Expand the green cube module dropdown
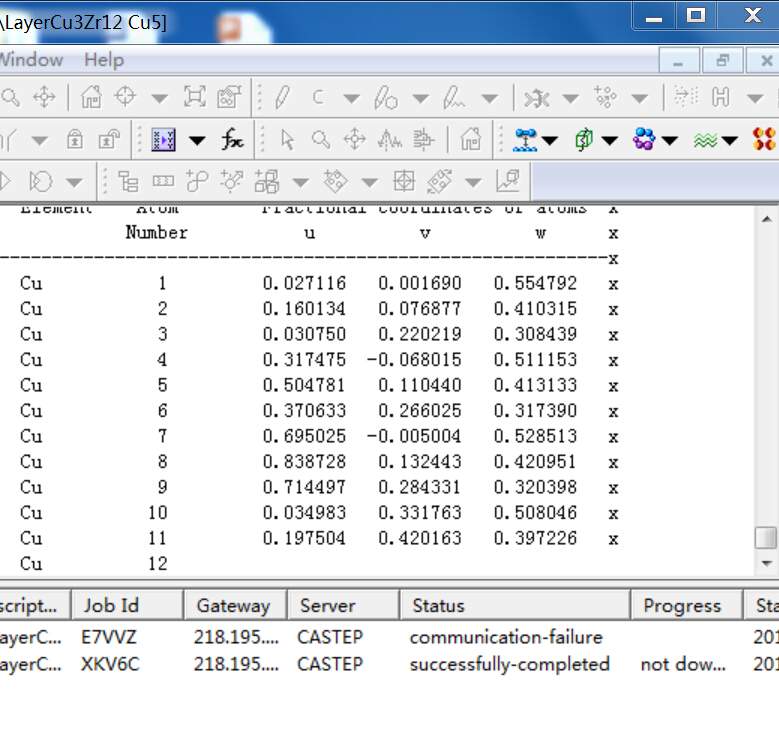Viewport: 779px width, 730px height. click(610, 141)
